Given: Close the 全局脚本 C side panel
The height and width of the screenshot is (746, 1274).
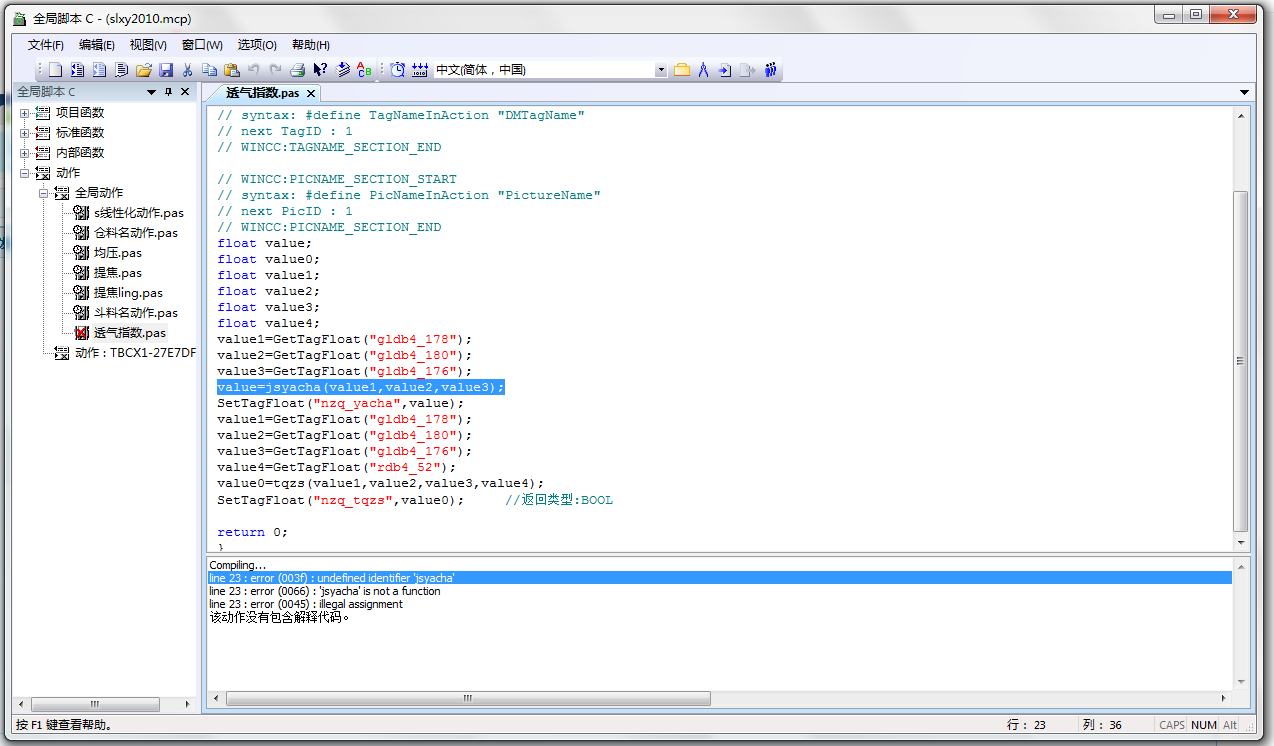Looking at the screenshot, I should click(x=185, y=92).
